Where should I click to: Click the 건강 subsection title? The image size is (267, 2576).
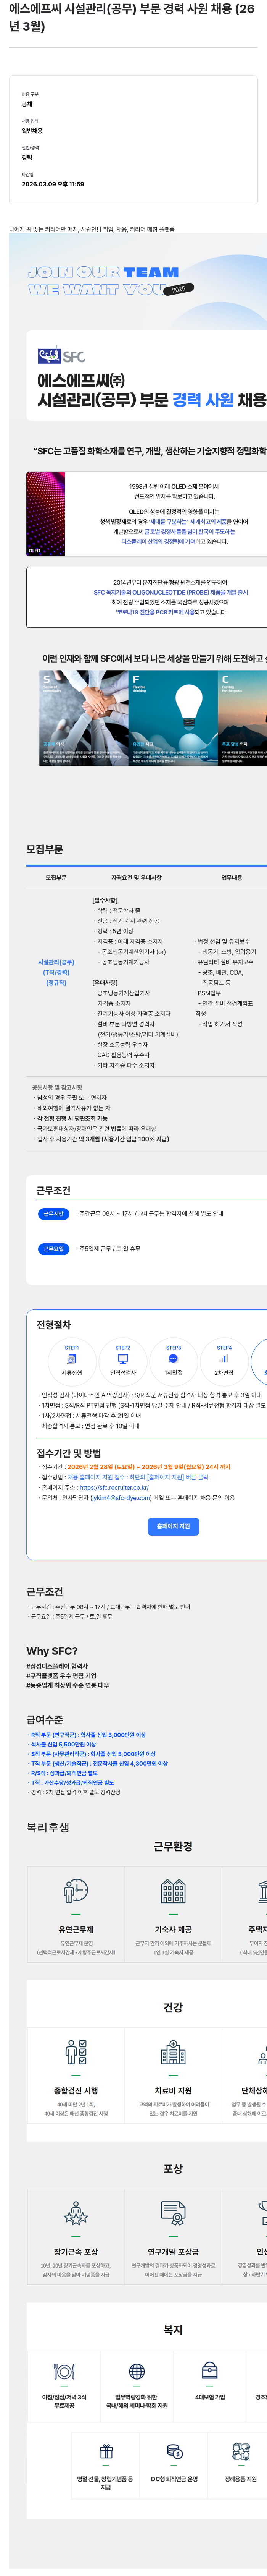(x=173, y=2007)
